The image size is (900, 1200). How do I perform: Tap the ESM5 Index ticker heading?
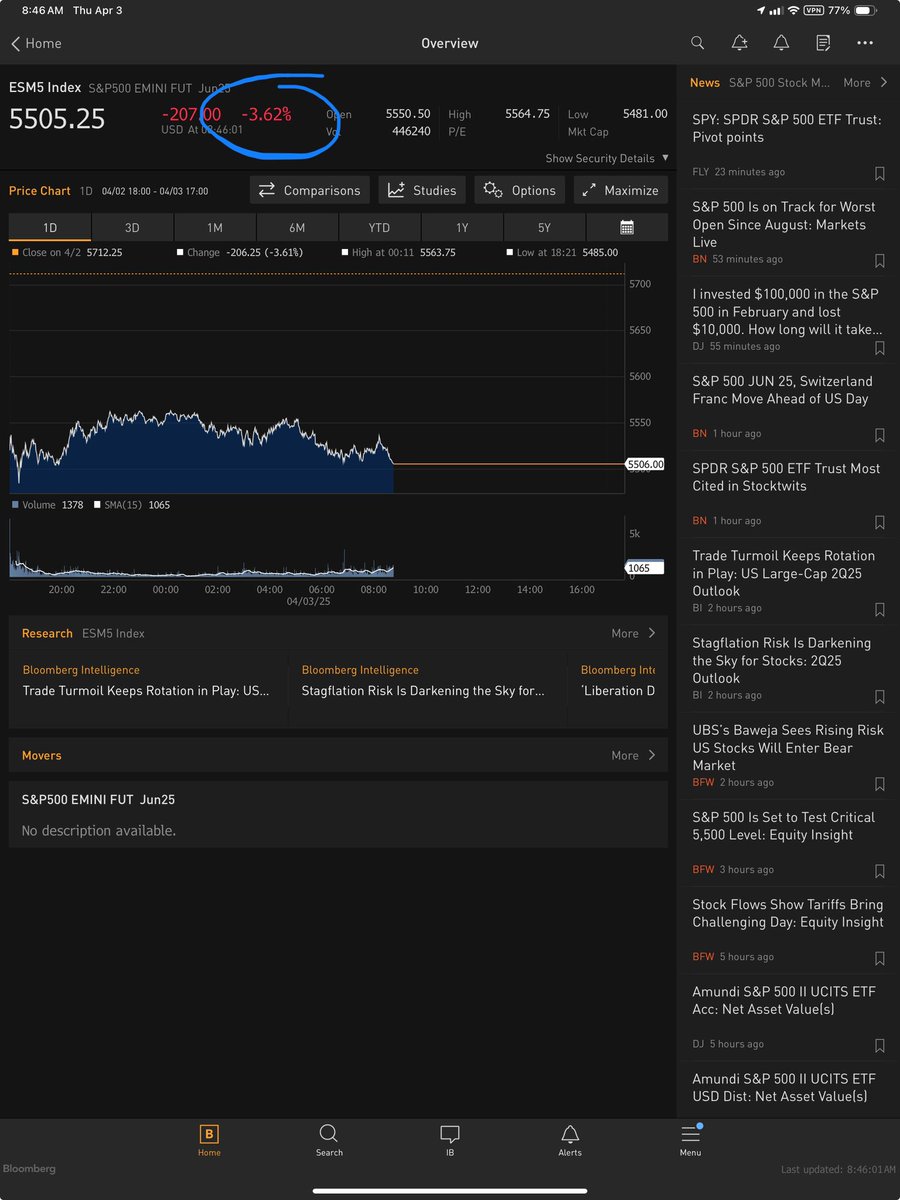(45, 88)
